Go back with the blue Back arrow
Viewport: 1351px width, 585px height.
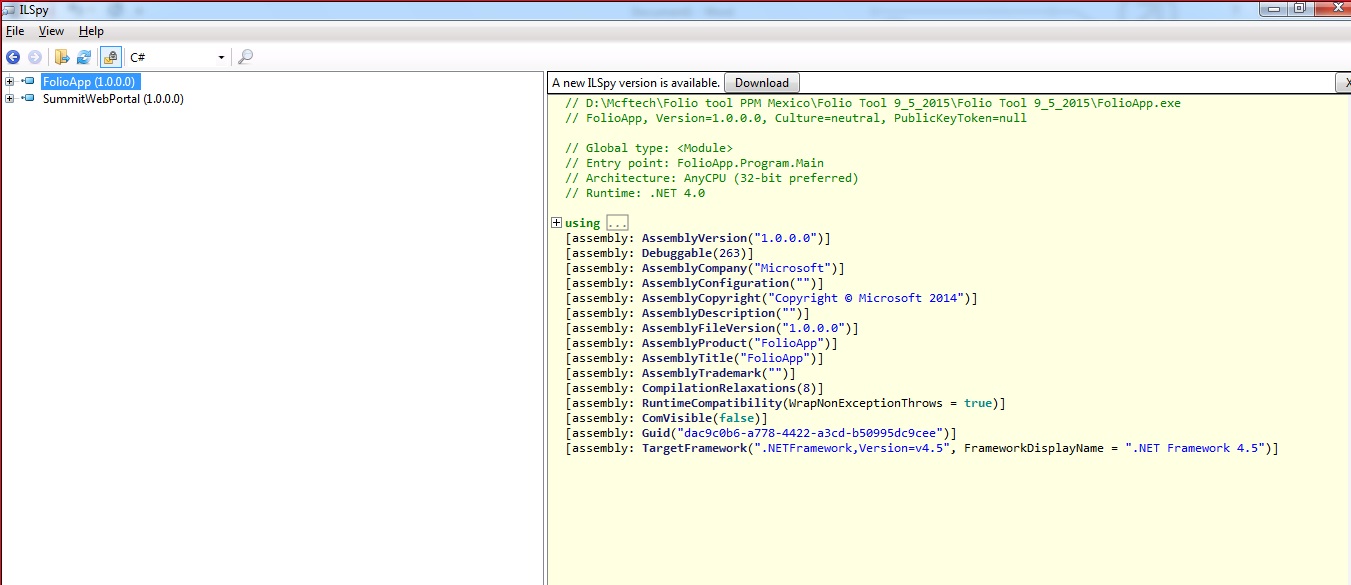pos(13,57)
